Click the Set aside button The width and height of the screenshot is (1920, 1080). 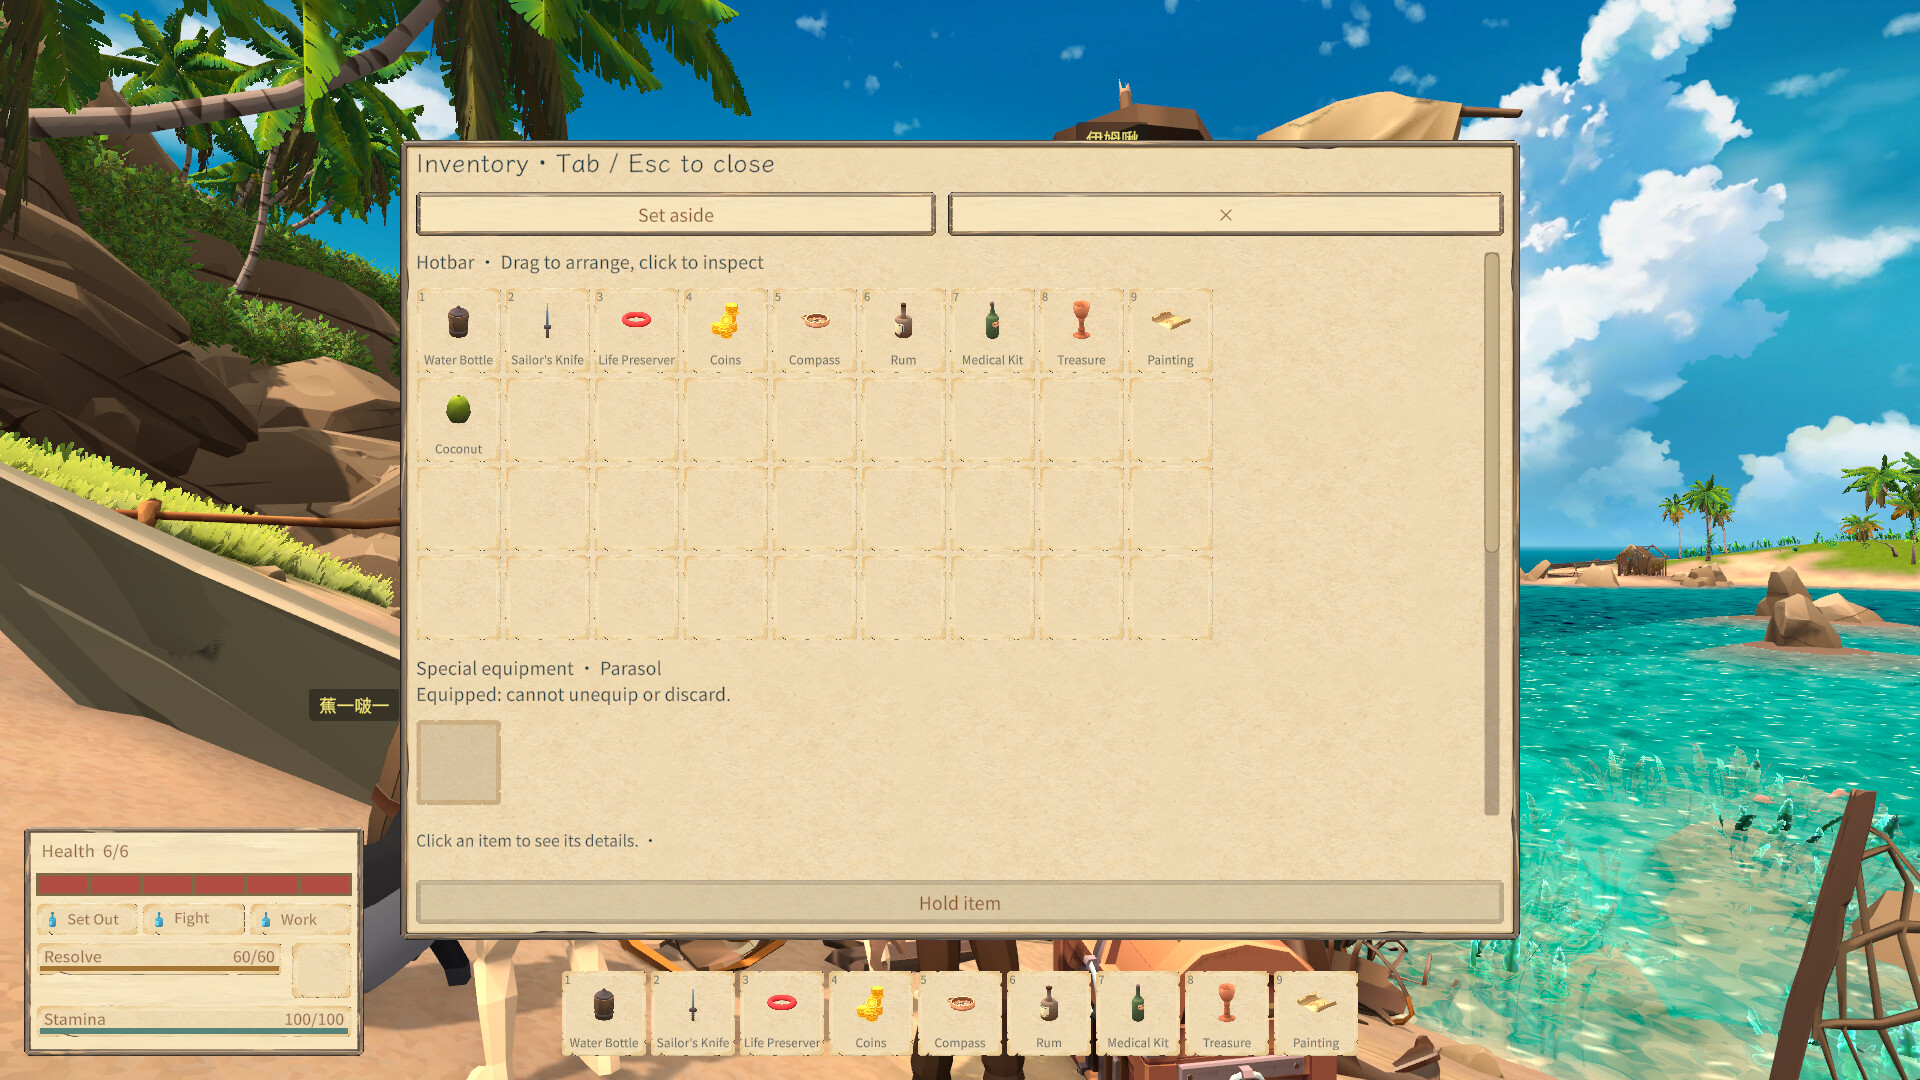676,215
